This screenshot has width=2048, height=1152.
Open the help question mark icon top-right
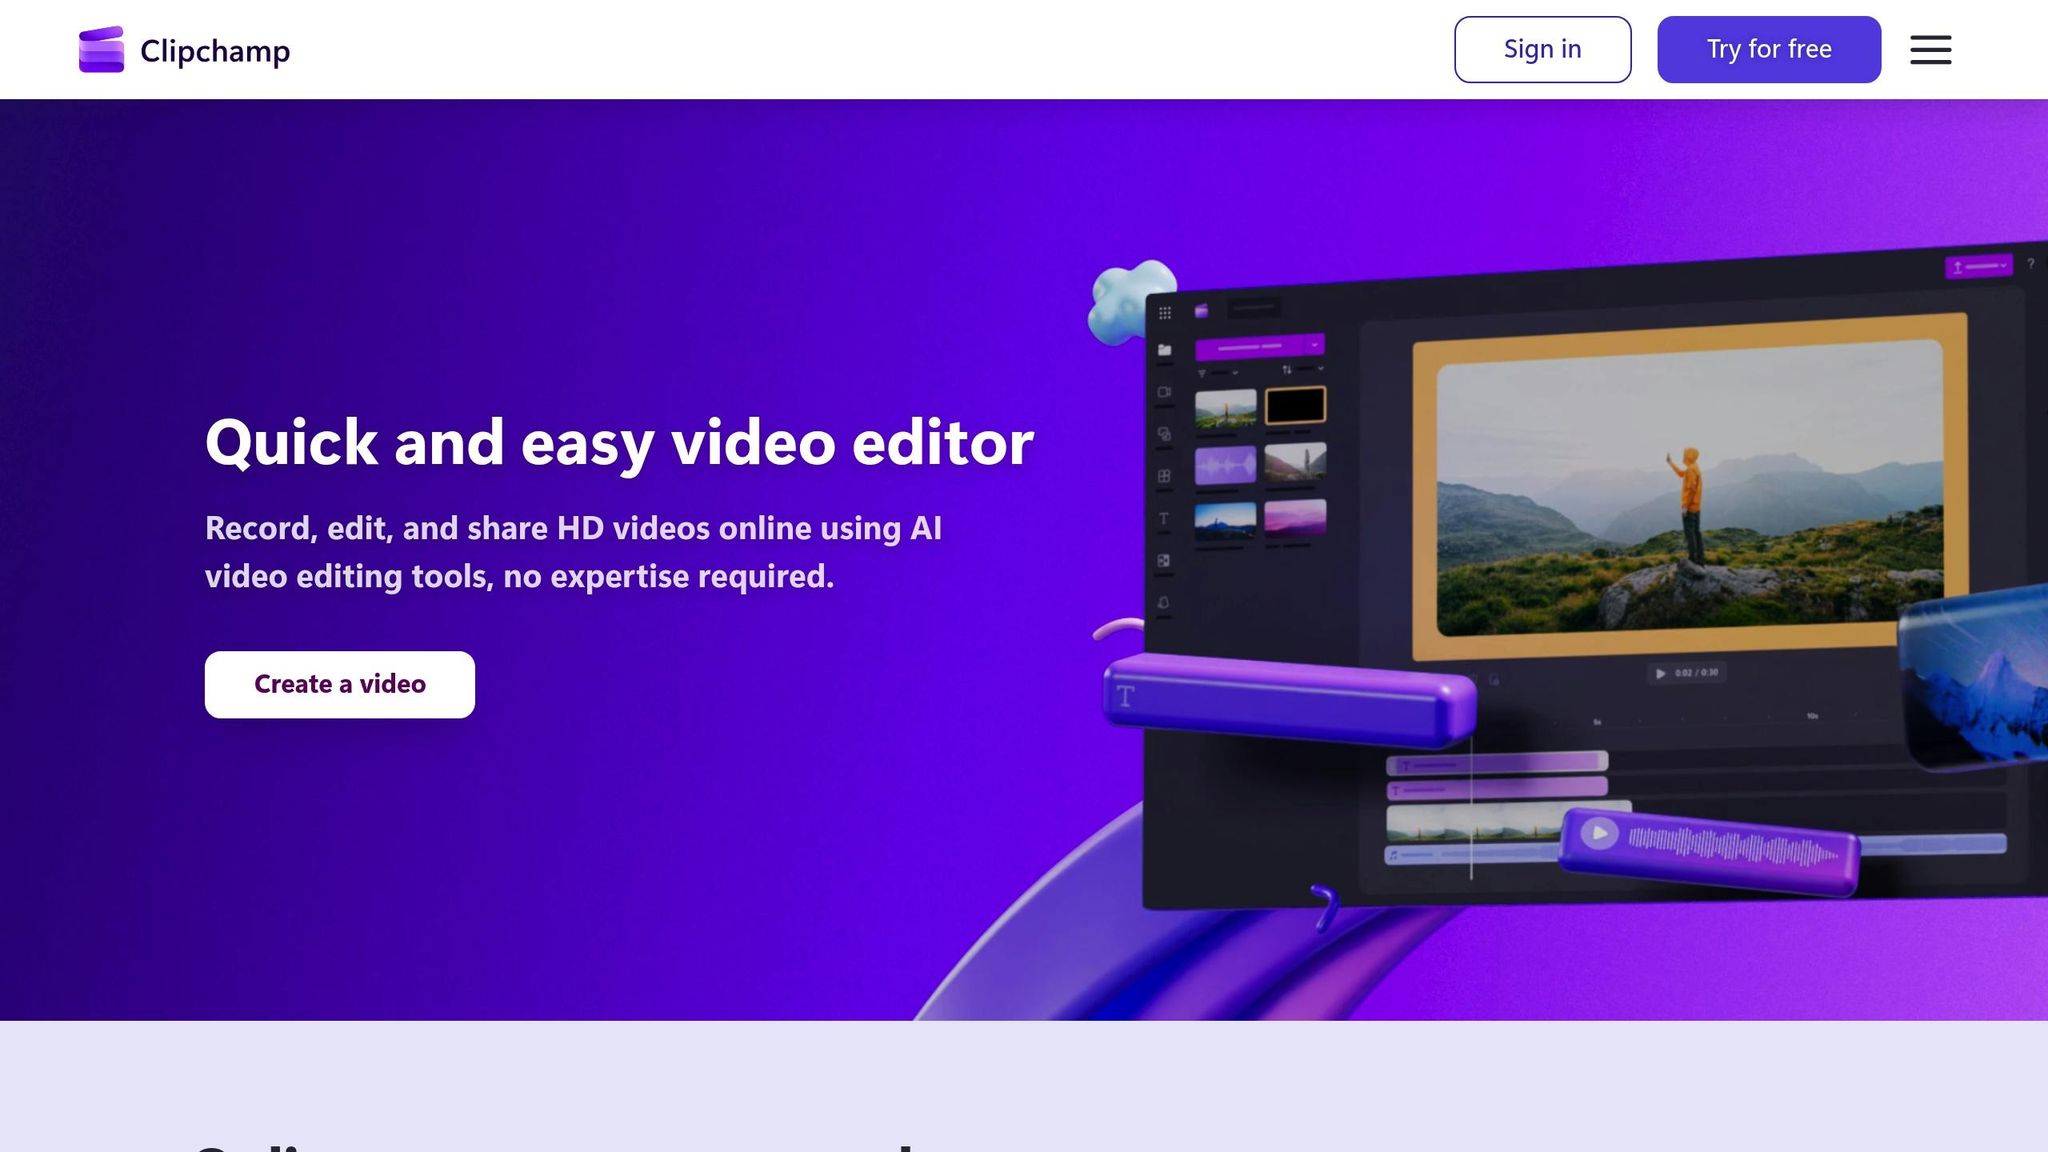point(2032,263)
